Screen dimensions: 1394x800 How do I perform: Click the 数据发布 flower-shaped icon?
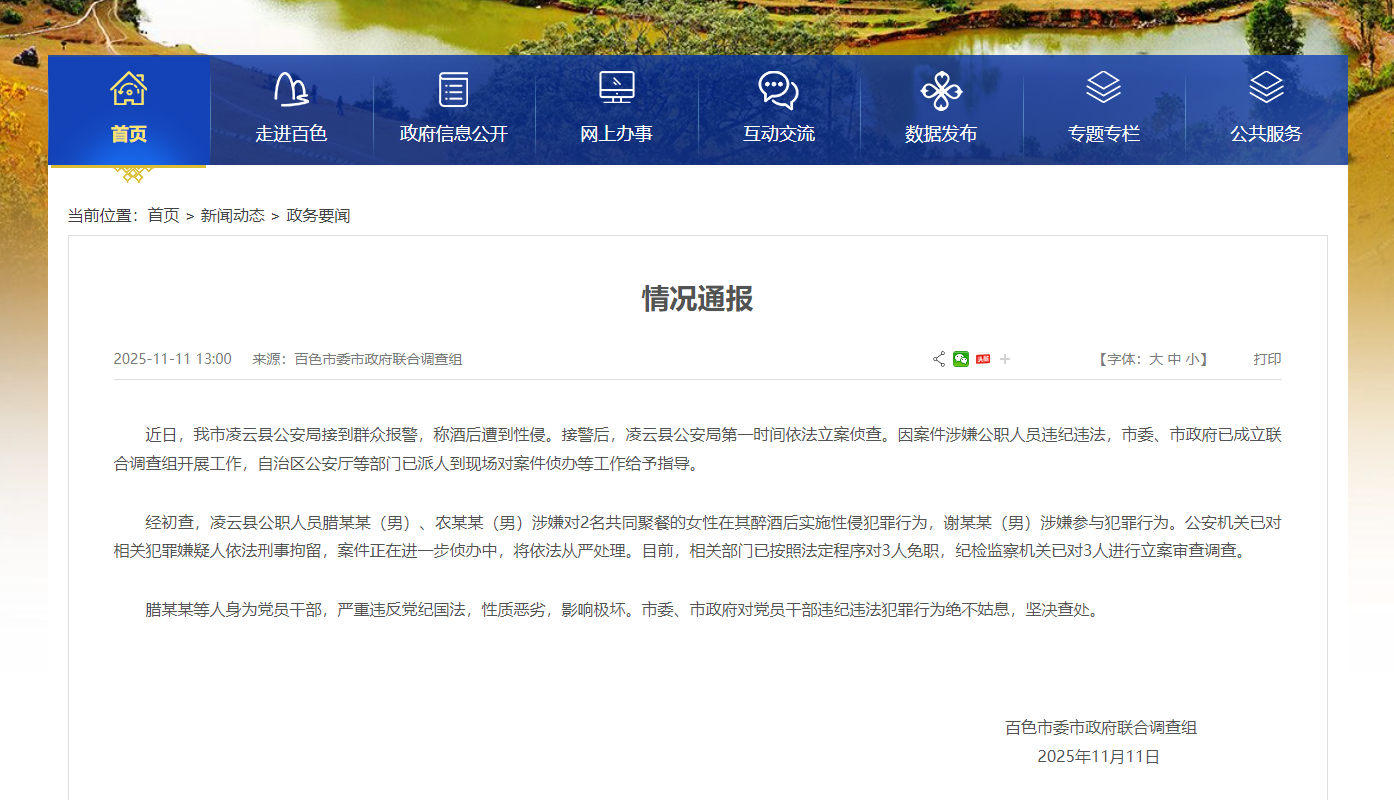click(941, 91)
